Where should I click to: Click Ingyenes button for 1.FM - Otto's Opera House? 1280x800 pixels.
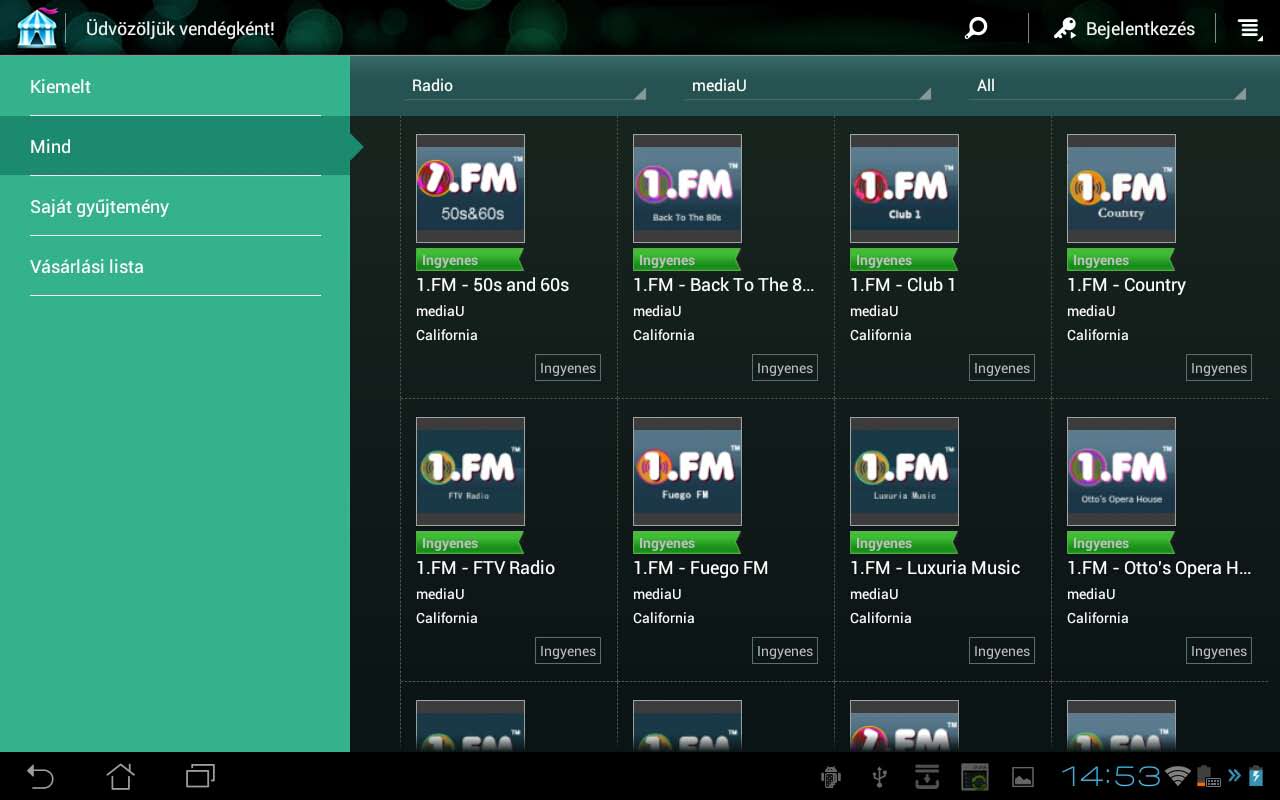pos(1219,651)
